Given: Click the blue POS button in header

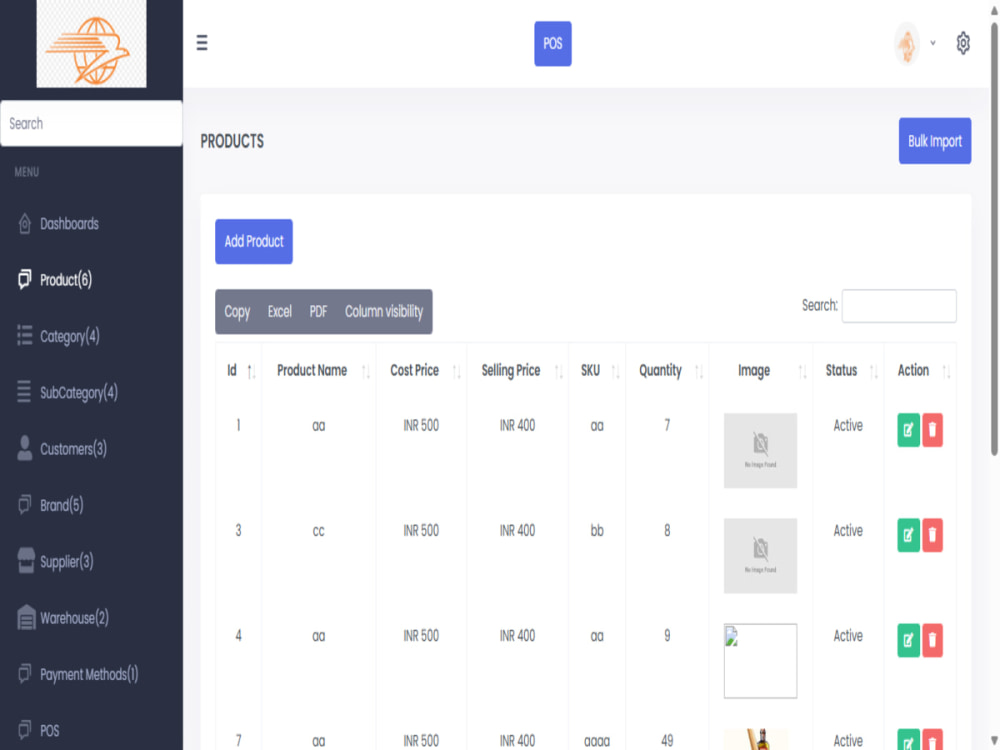Looking at the screenshot, I should coord(553,43).
